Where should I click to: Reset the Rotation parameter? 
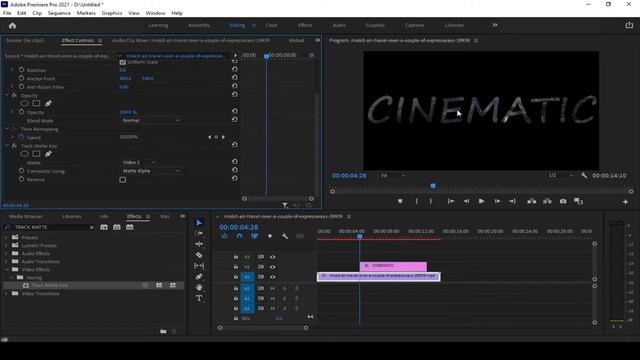235,69
